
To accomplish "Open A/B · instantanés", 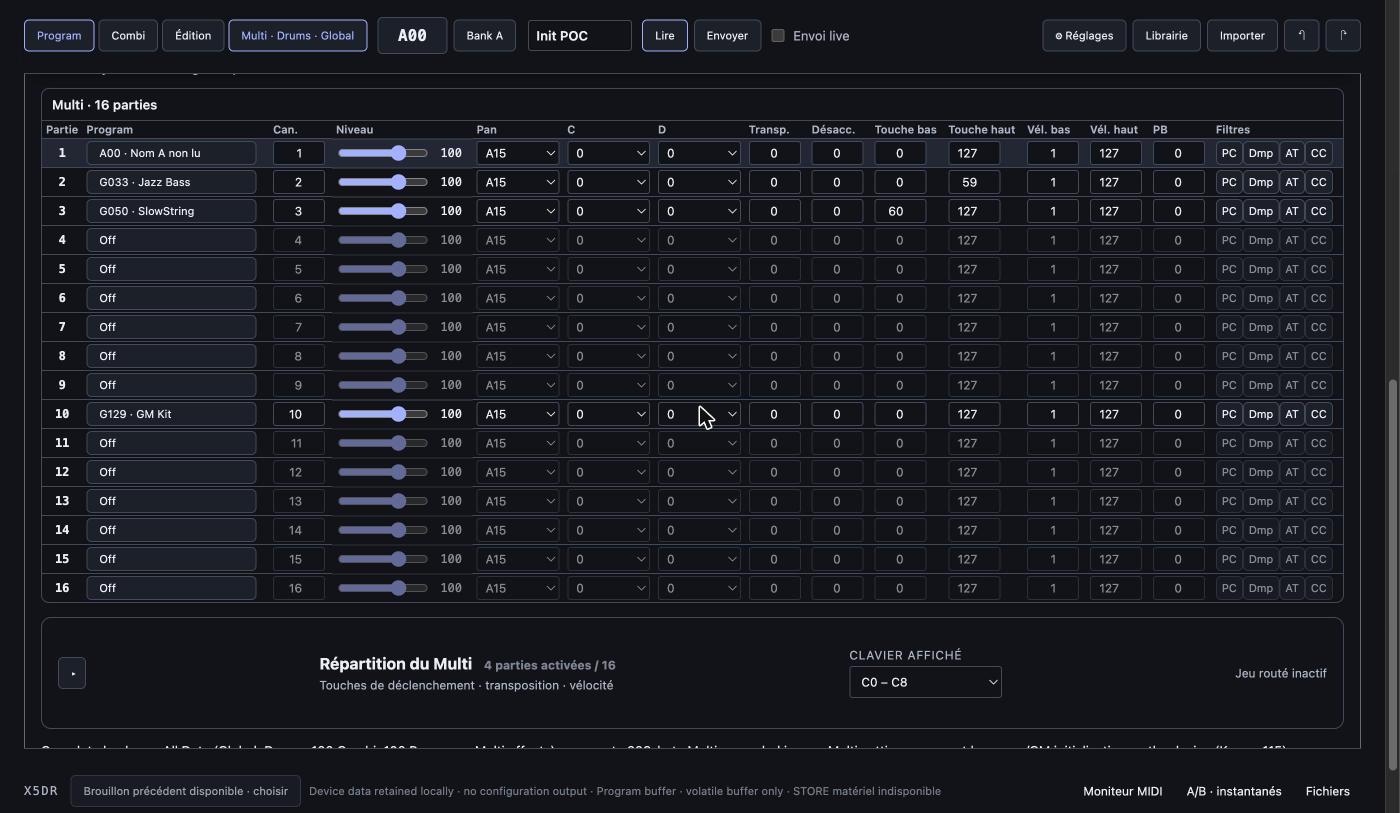I will pyautogui.click(x=1234, y=791).
